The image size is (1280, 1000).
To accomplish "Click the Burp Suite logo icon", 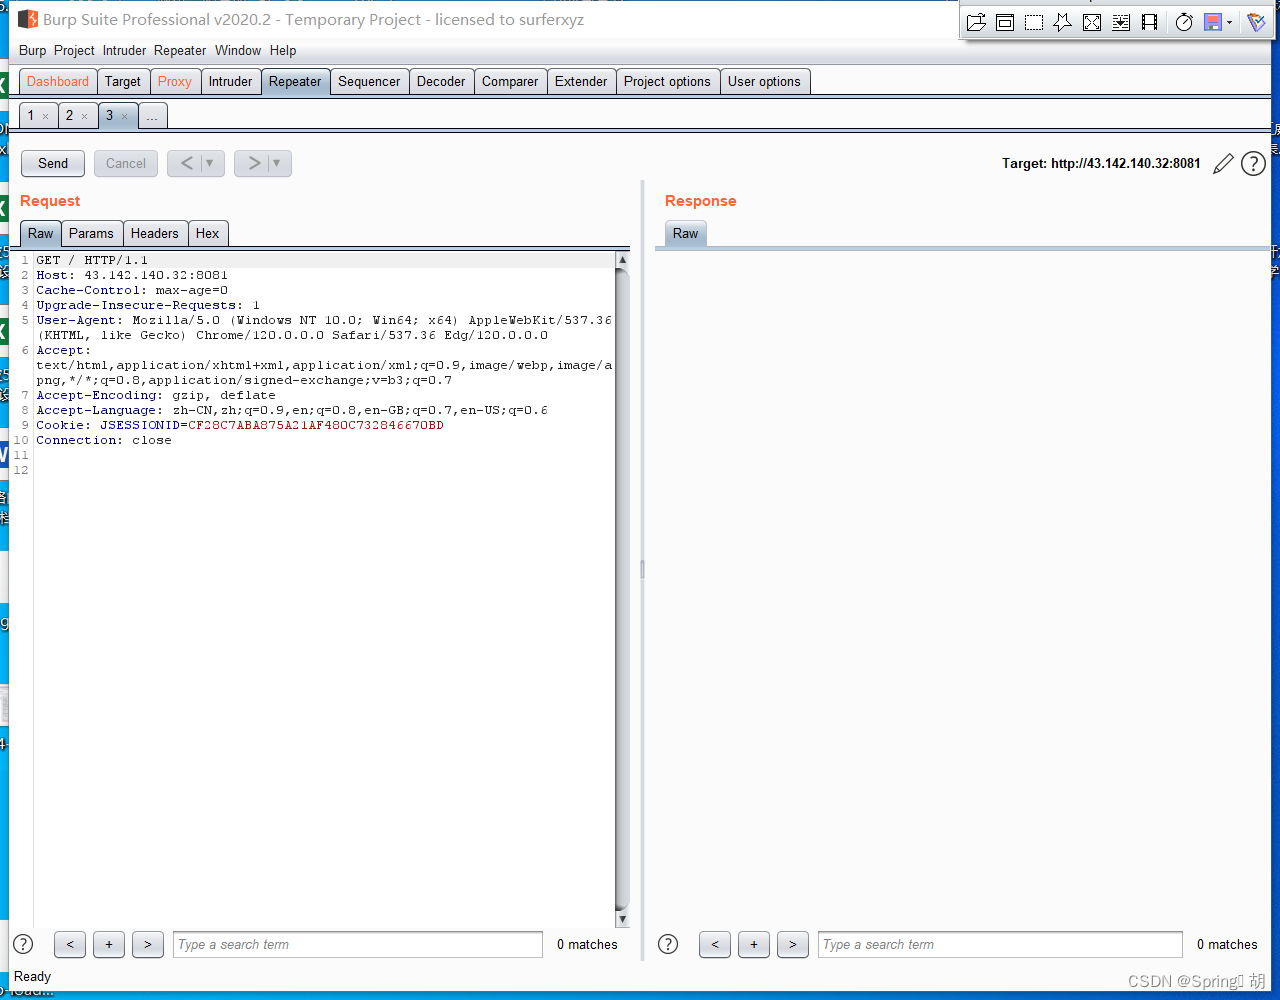I will [28, 19].
